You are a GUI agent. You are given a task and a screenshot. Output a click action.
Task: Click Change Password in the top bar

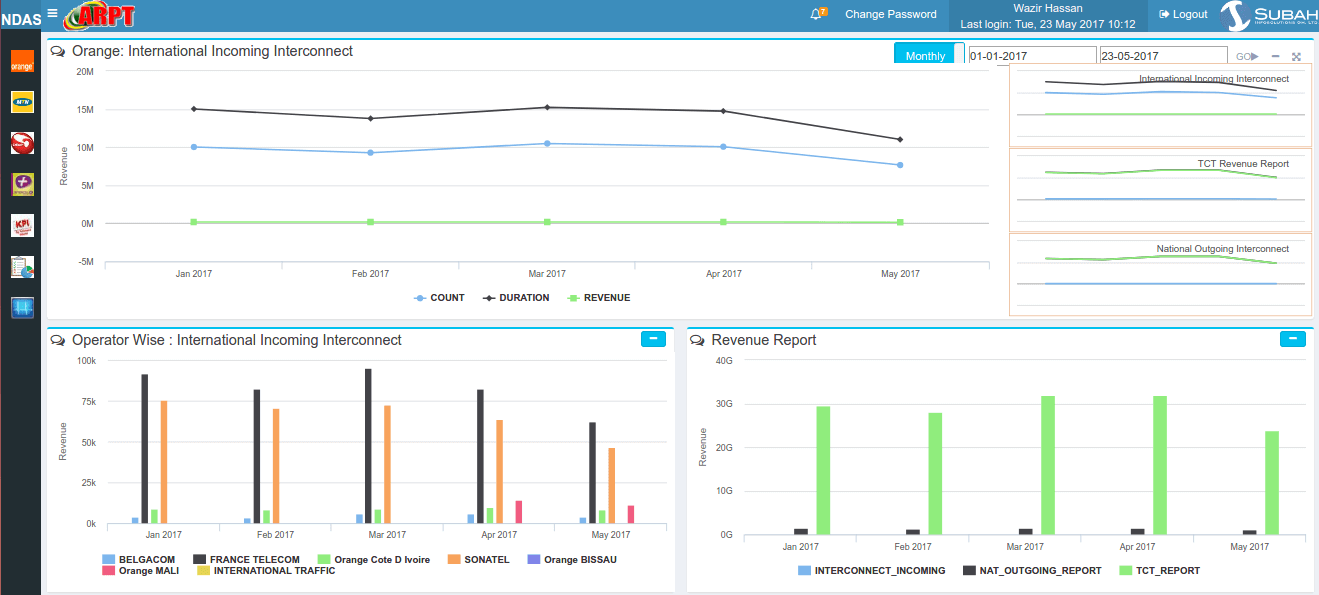tap(890, 14)
